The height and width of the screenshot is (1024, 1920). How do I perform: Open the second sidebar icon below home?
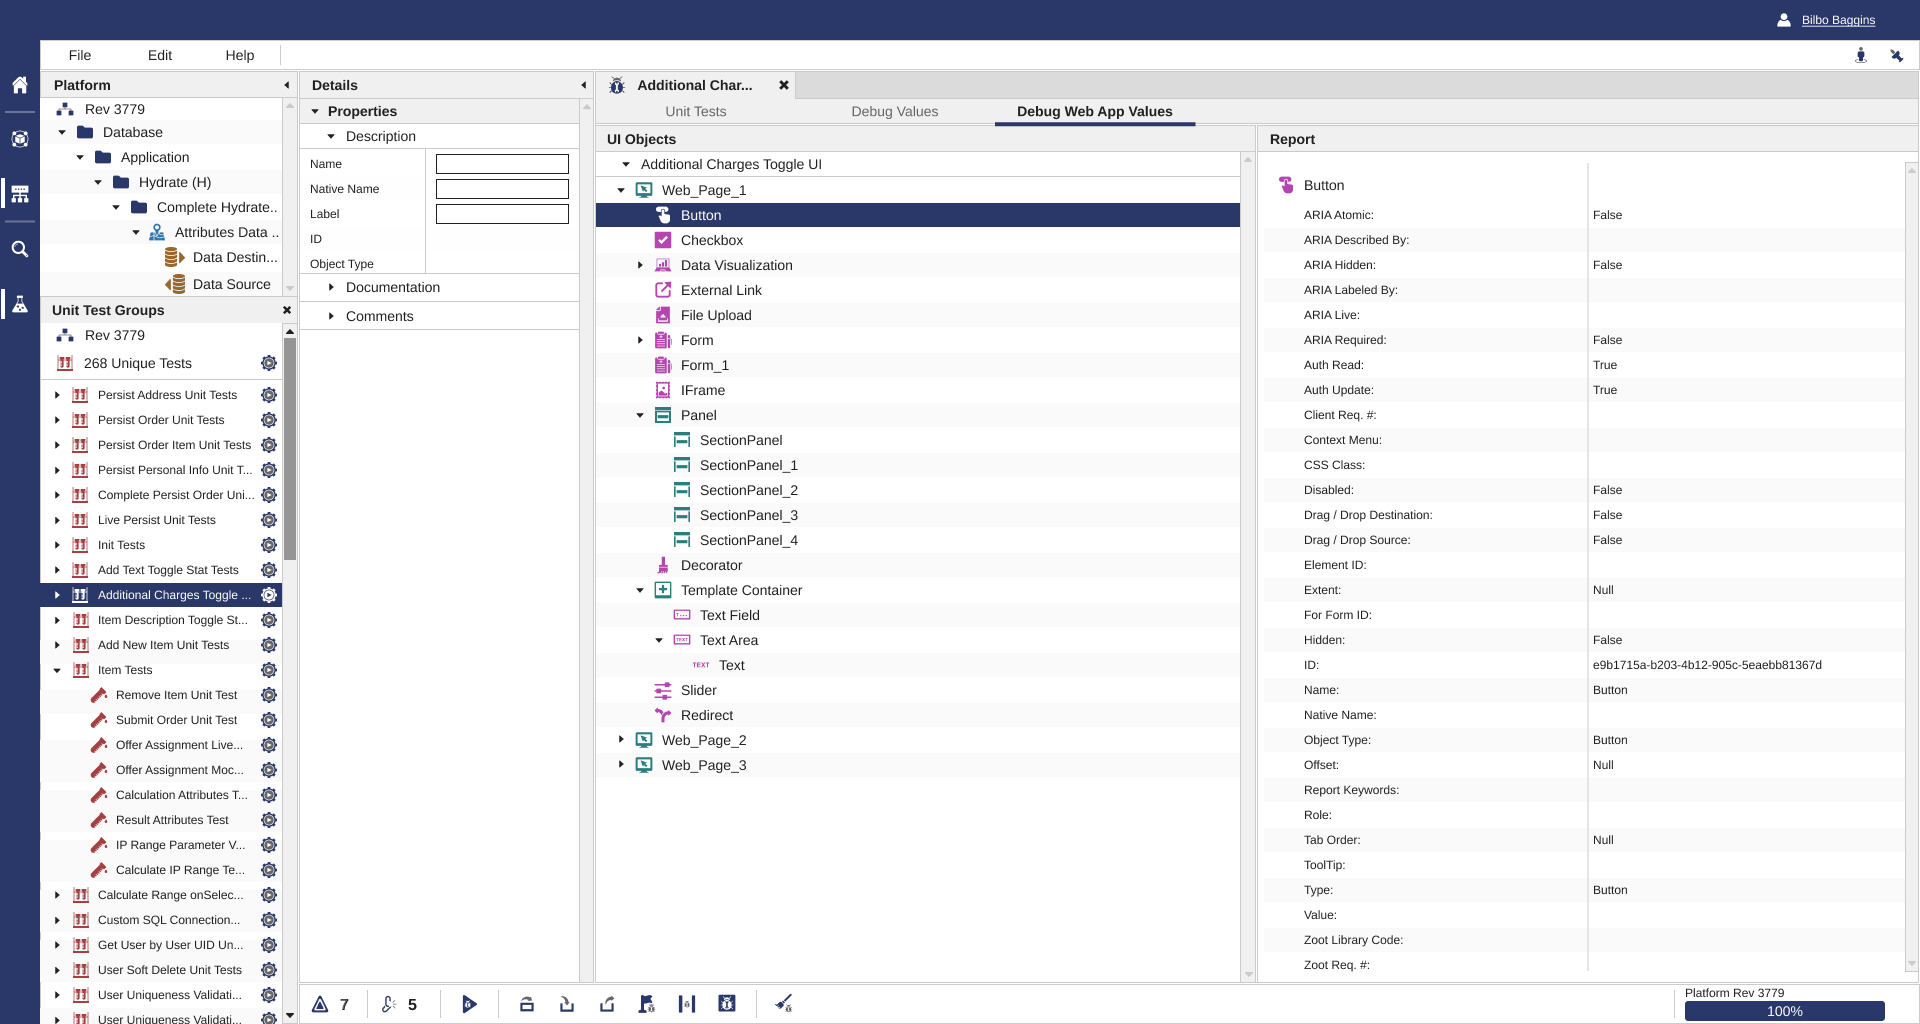(x=19, y=139)
